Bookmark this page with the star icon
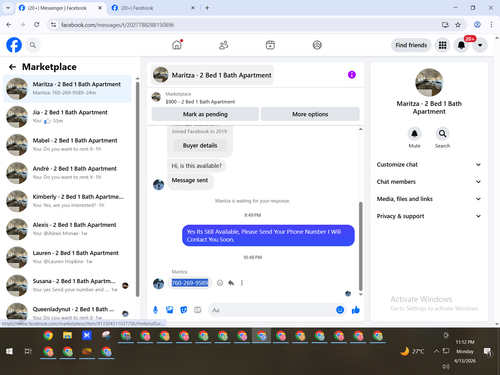This screenshot has height=375, width=500. (x=458, y=25)
